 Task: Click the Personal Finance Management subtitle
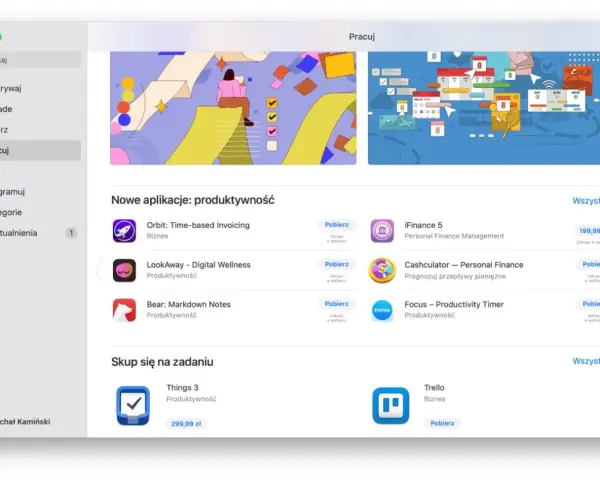click(454, 236)
